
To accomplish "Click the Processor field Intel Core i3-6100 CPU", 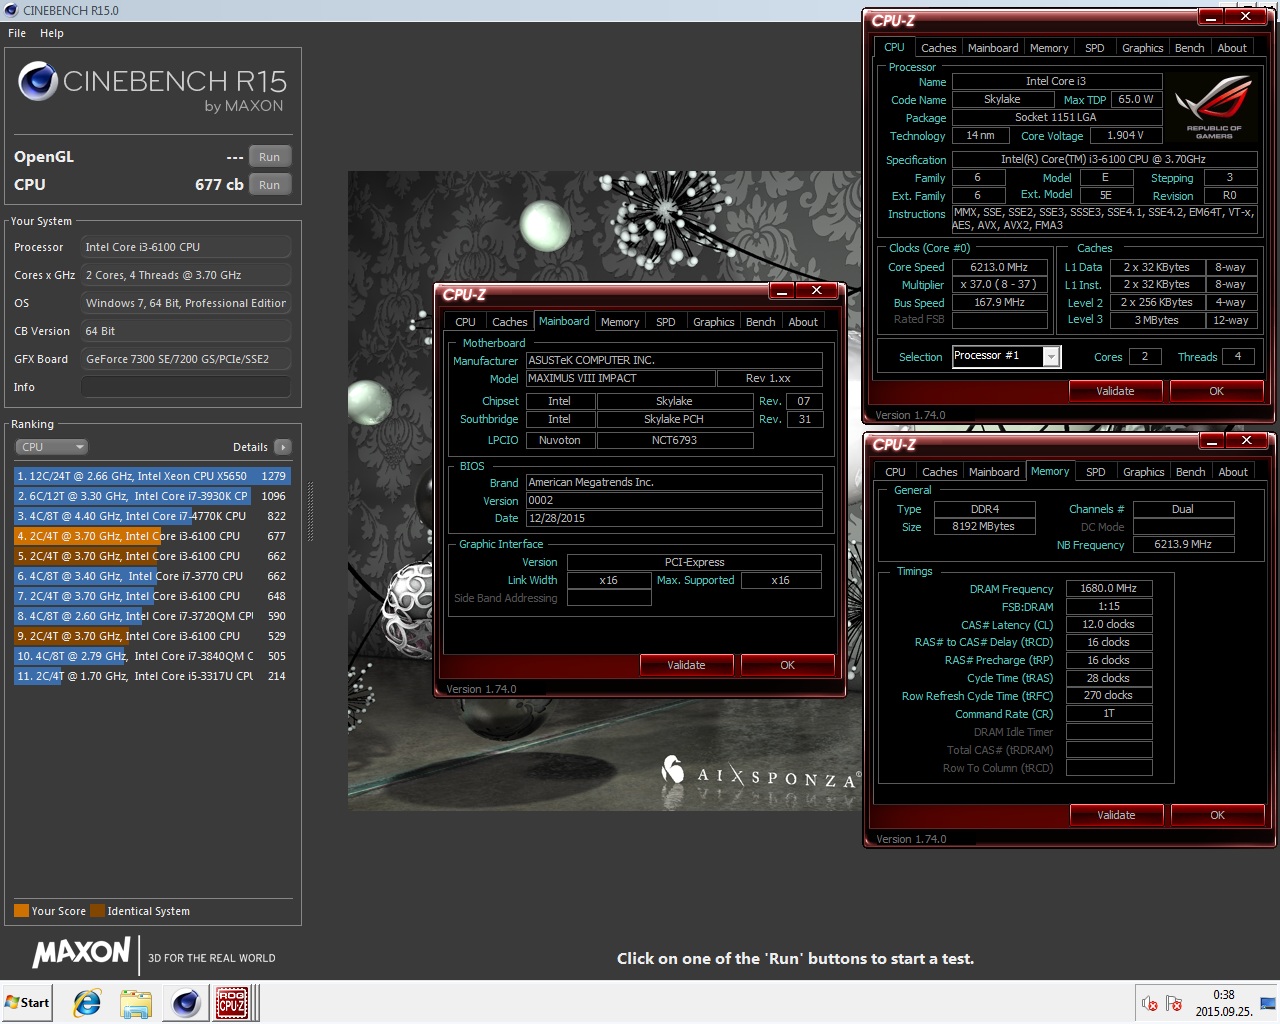I will pos(186,247).
